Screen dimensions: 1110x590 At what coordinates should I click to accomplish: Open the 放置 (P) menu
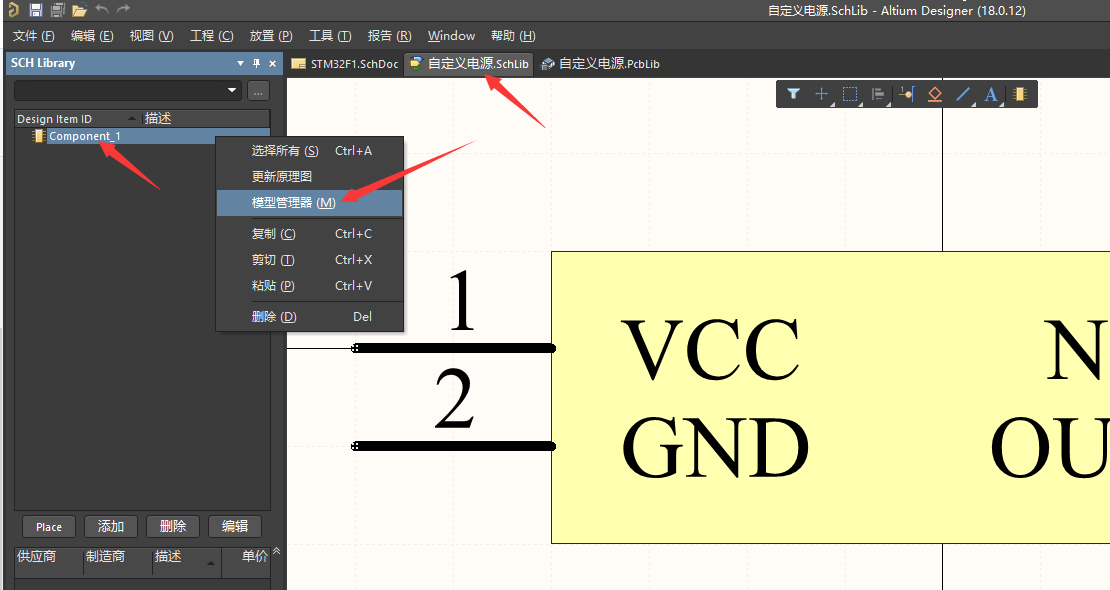pos(271,35)
